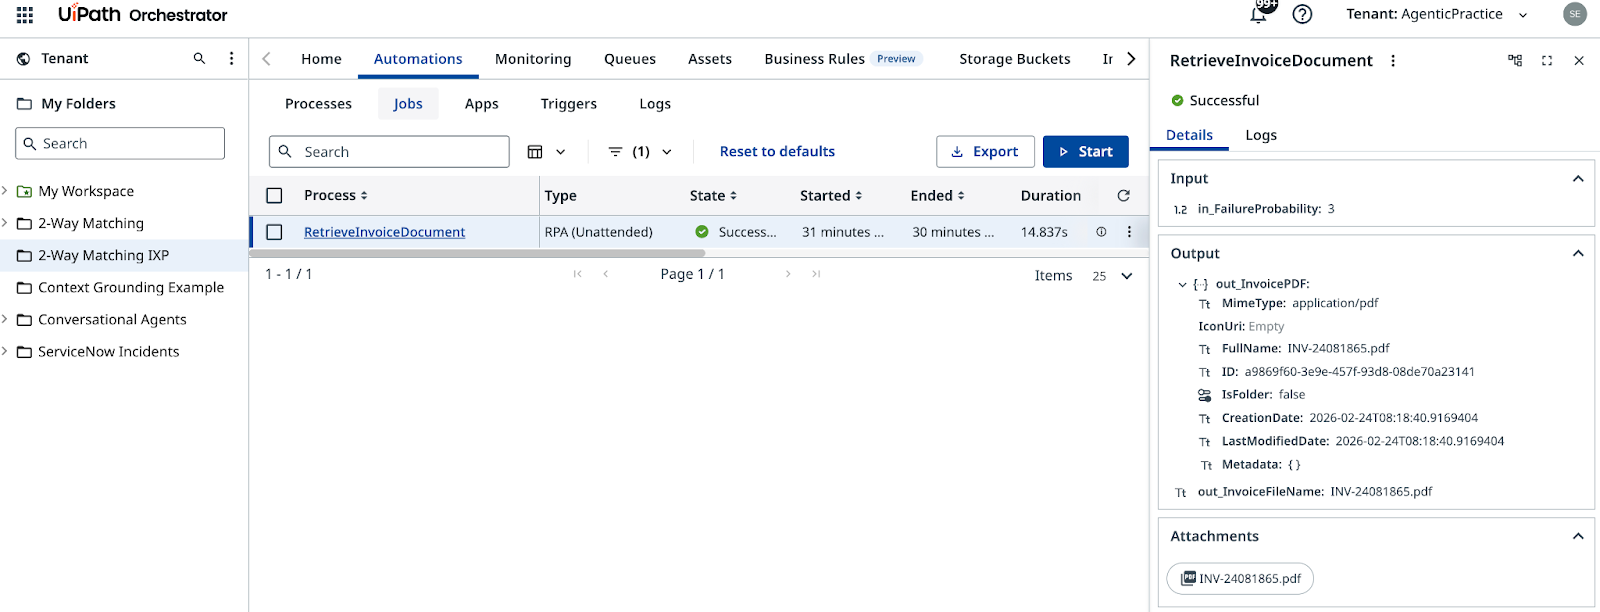Switch to the Home tab
1600x612 pixels.
click(321, 59)
